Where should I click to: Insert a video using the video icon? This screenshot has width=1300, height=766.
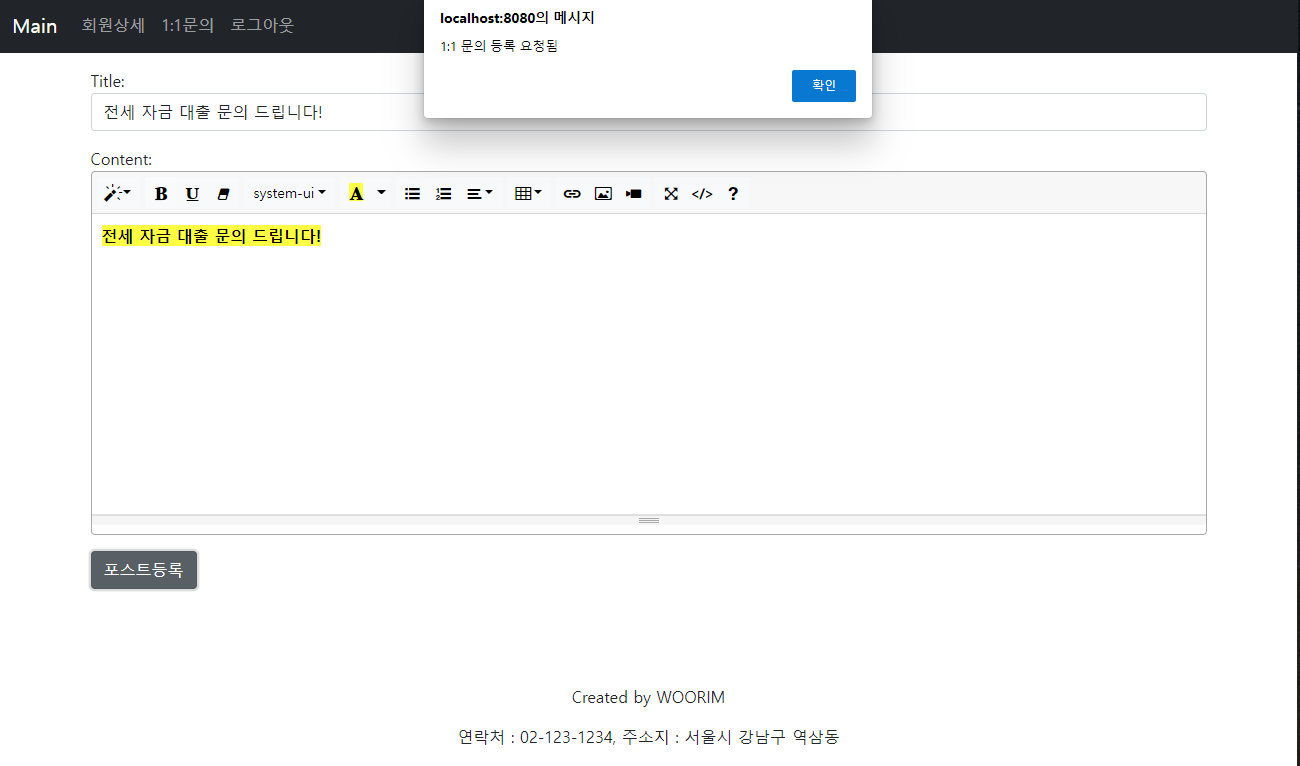634,194
